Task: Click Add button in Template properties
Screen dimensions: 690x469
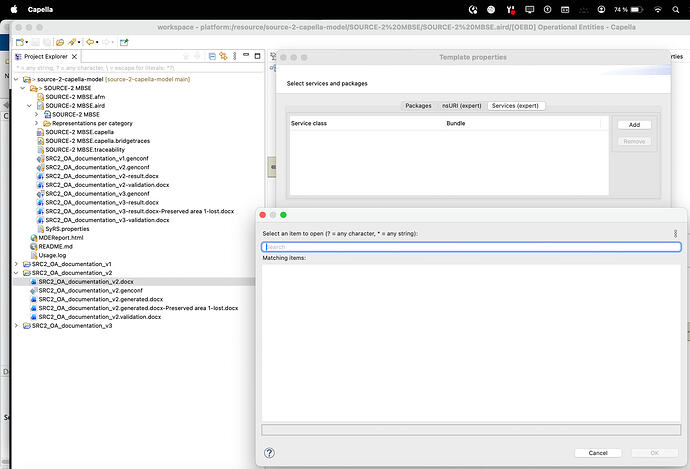Action: point(634,125)
